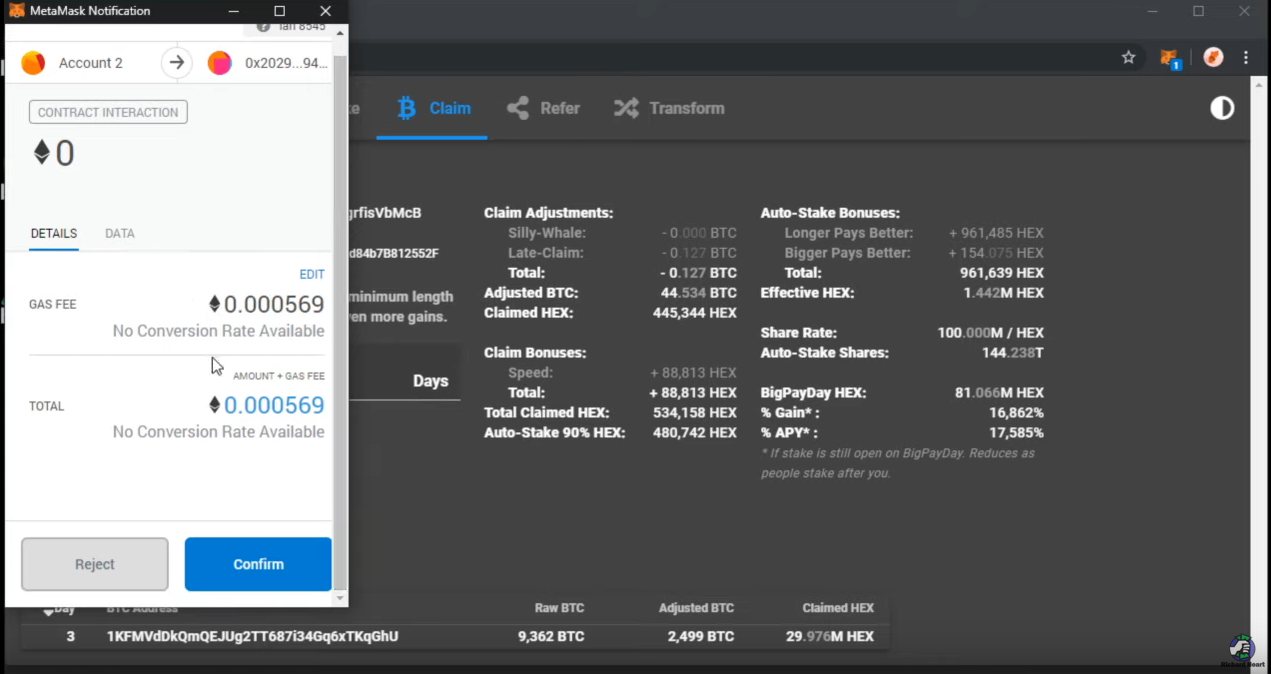Open the Chrome profile avatar
This screenshot has width=1271, height=674.
1213,57
